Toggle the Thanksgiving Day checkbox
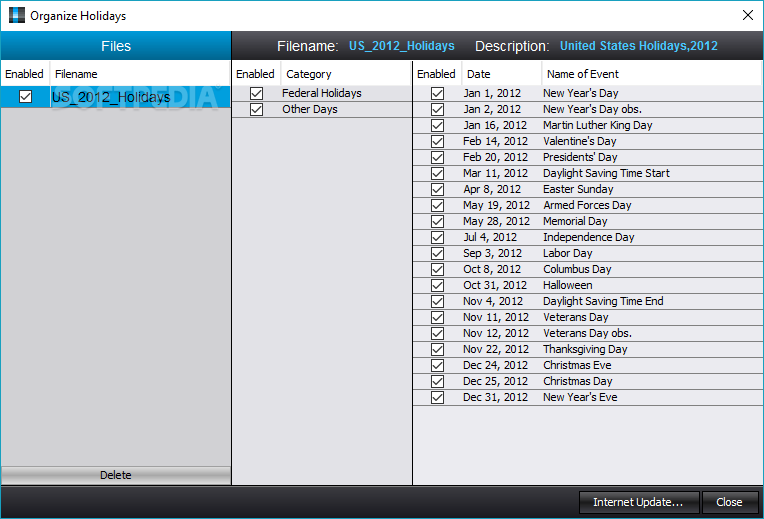Viewport: 764px width, 519px height. (438, 349)
